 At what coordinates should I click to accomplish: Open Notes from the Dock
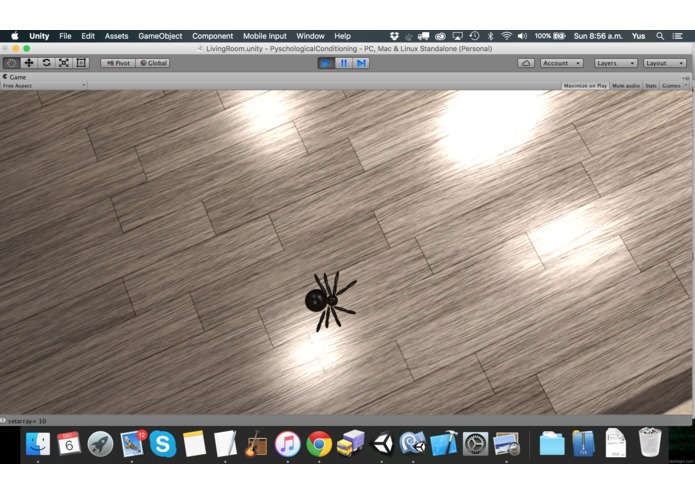tap(194, 443)
